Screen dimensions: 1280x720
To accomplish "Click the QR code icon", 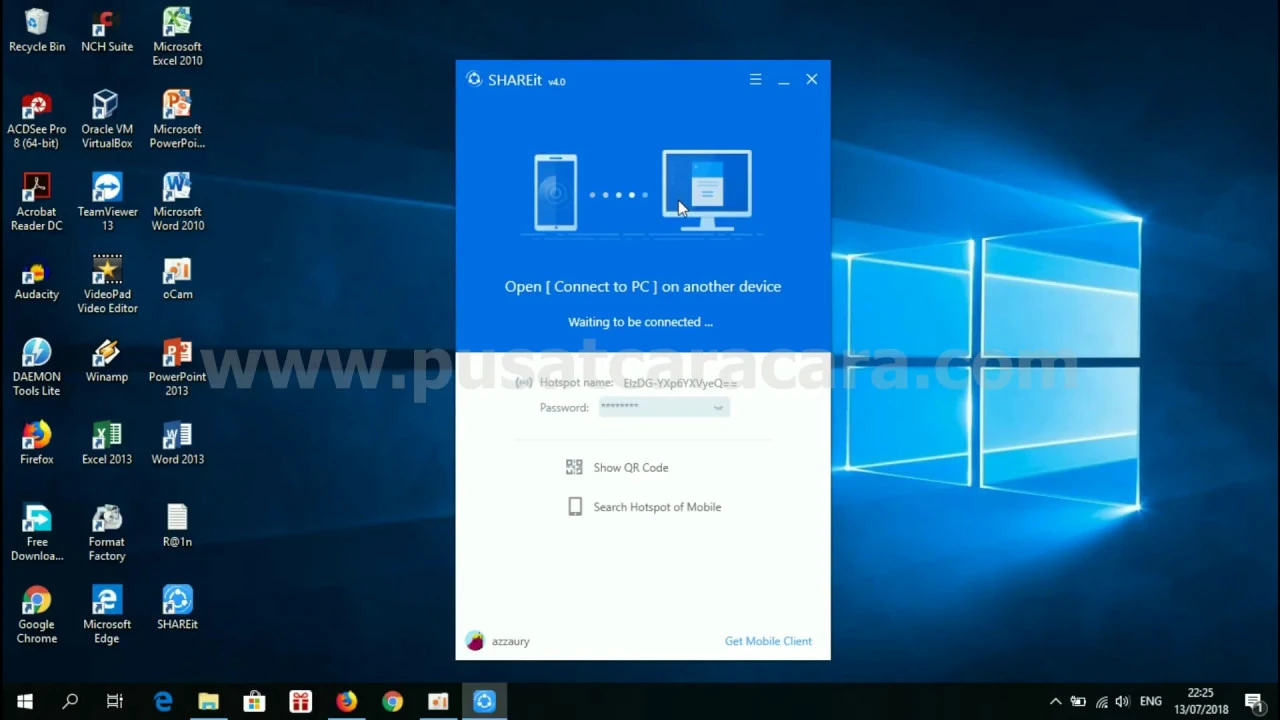I will (574, 467).
